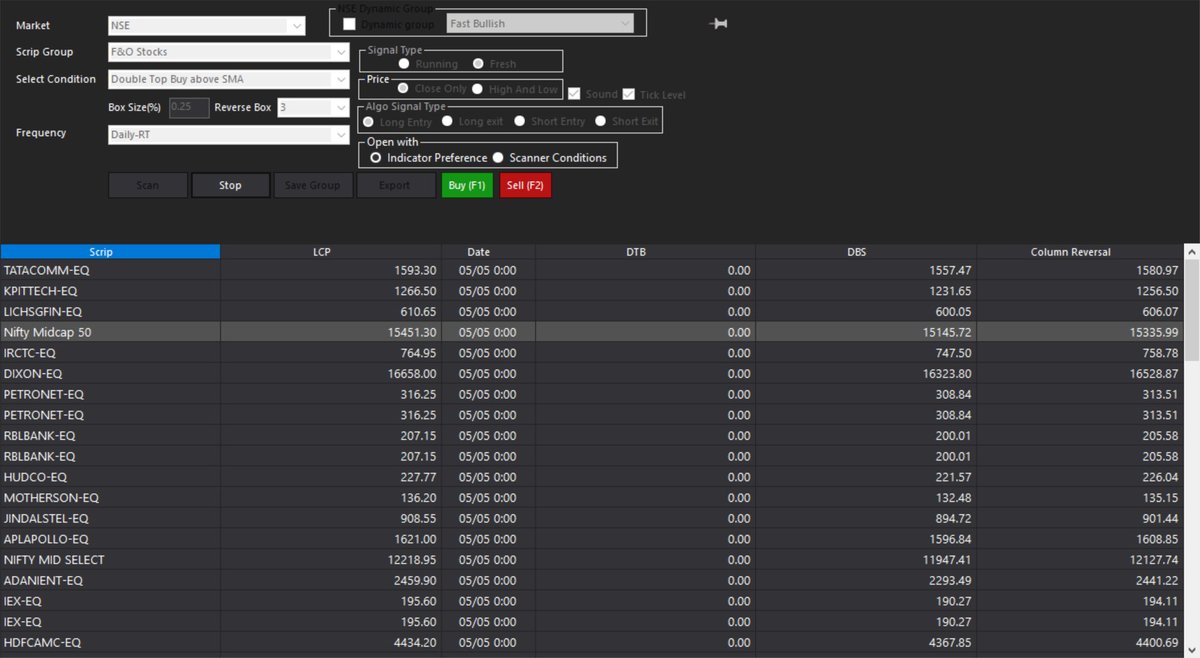Select the KPITTECH-EQ row

tap(591, 291)
